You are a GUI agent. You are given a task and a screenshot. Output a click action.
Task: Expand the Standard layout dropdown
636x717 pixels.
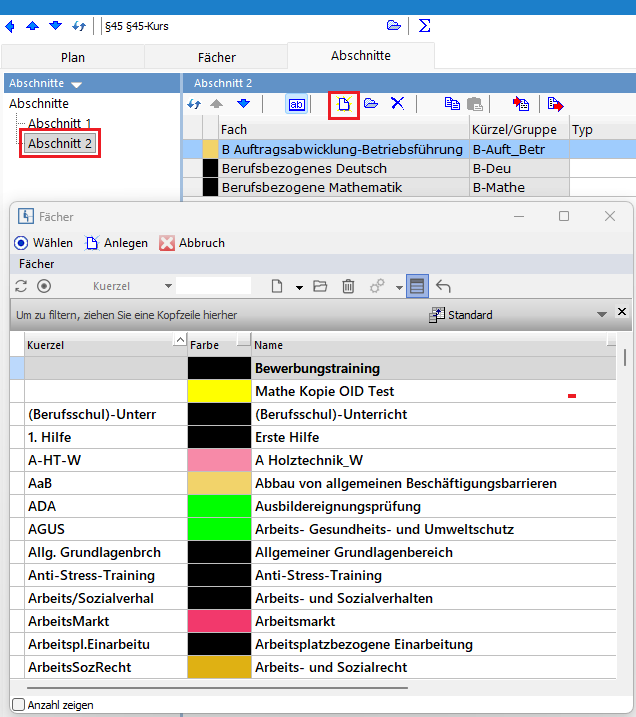point(601,315)
